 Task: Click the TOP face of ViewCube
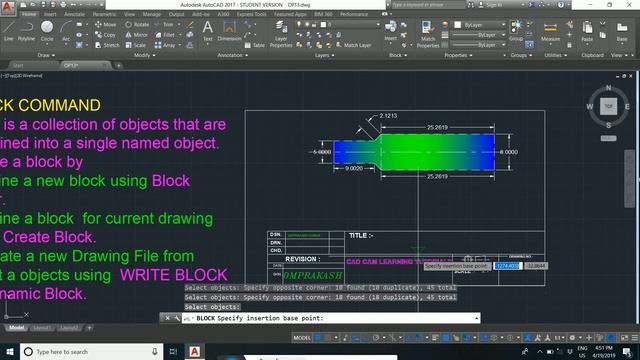pos(608,106)
